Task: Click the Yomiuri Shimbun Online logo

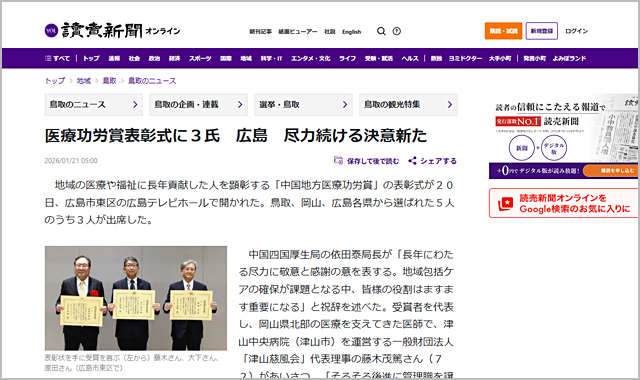Action: 112,31
